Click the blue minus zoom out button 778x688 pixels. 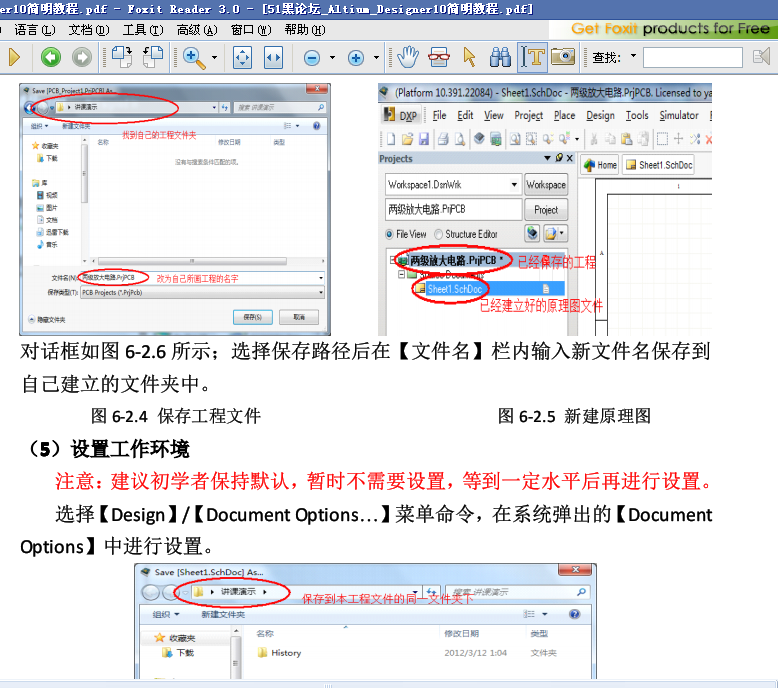pos(312,58)
